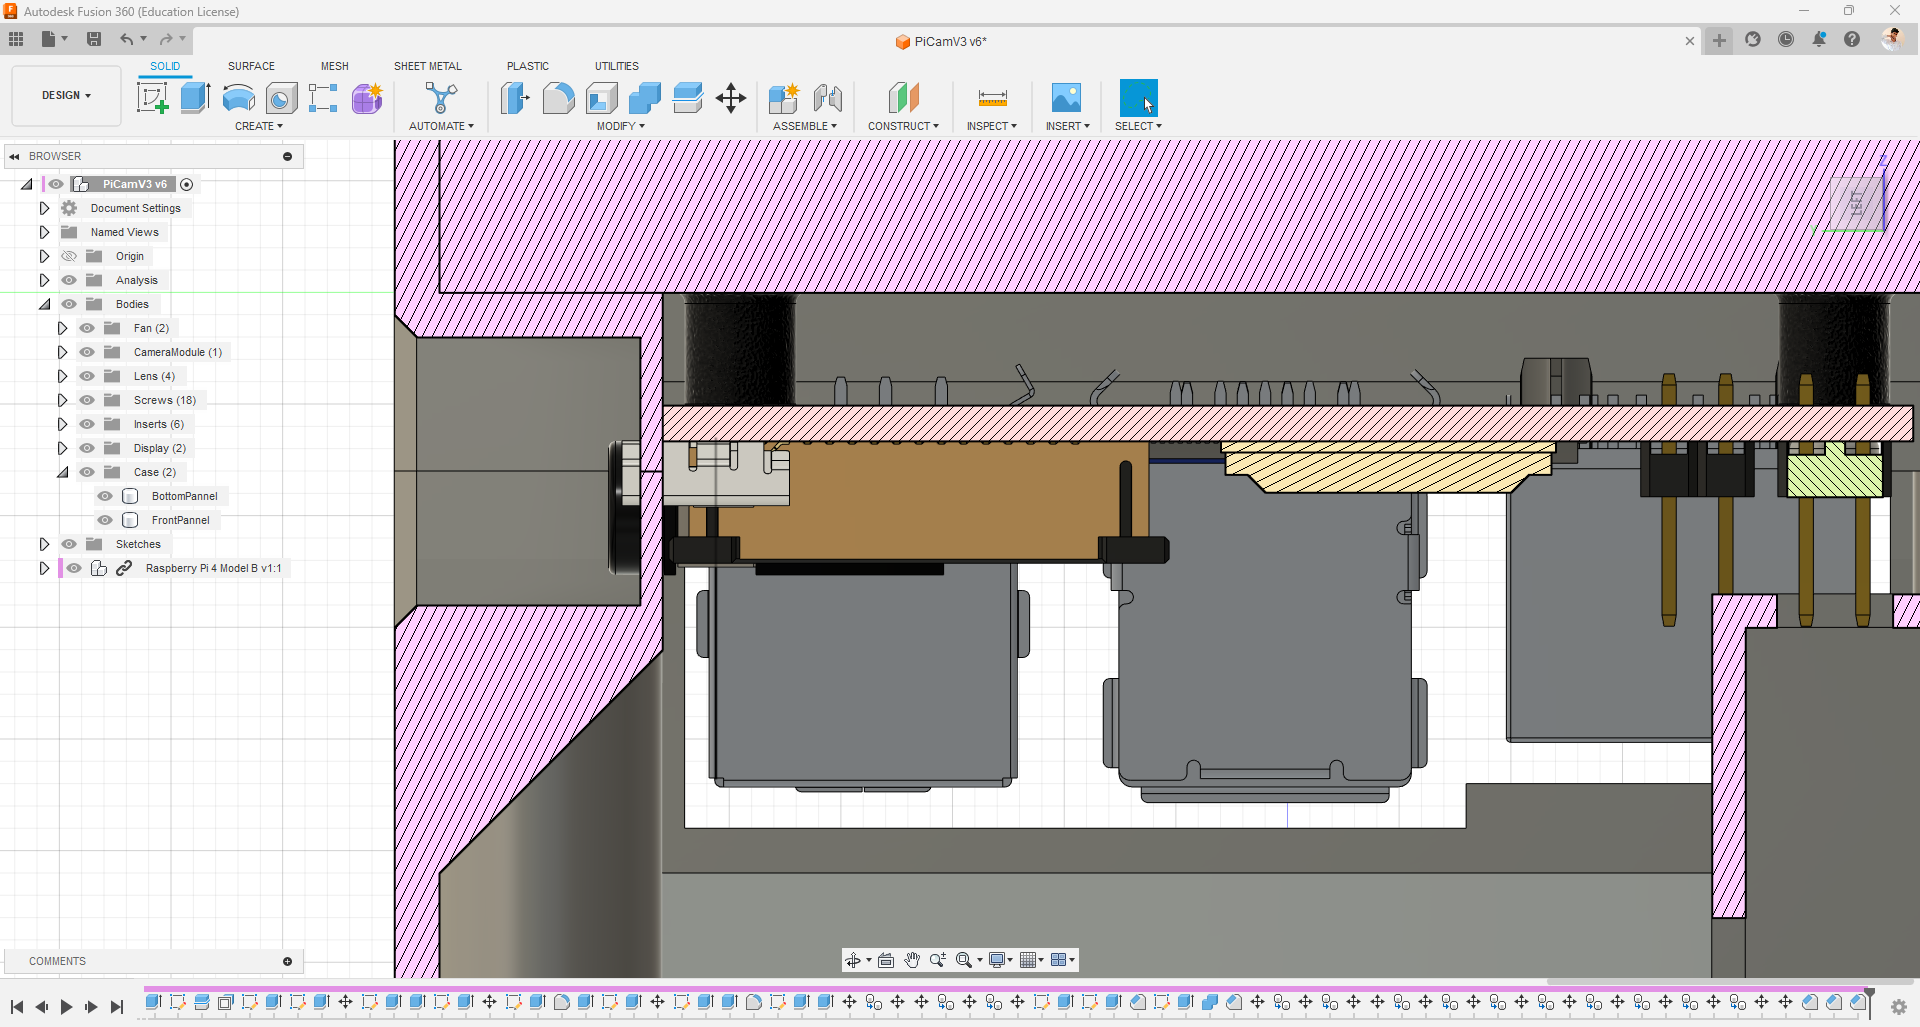Viewport: 1920px width, 1027px height.
Task: Collapse the Bodies folder
Action: click(44, 304)
